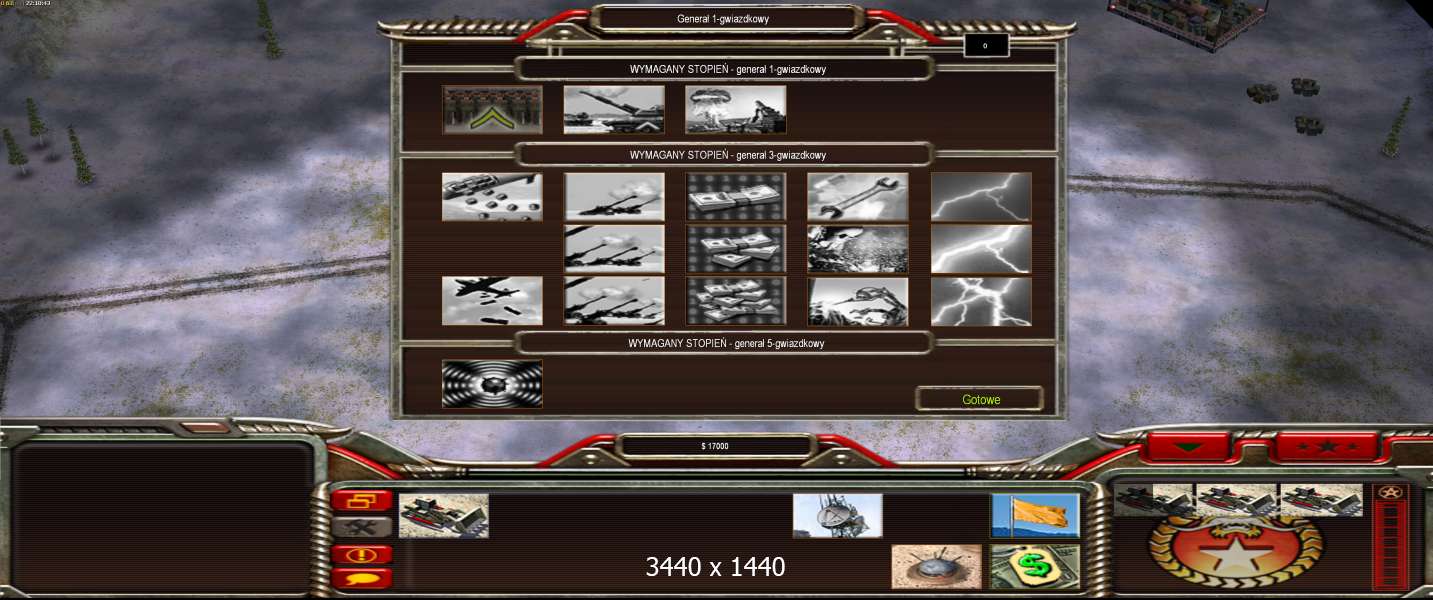Select the Red Guard Training chevron power
1433x600 pixels.
pyautogui.click(x=492, y=109)
